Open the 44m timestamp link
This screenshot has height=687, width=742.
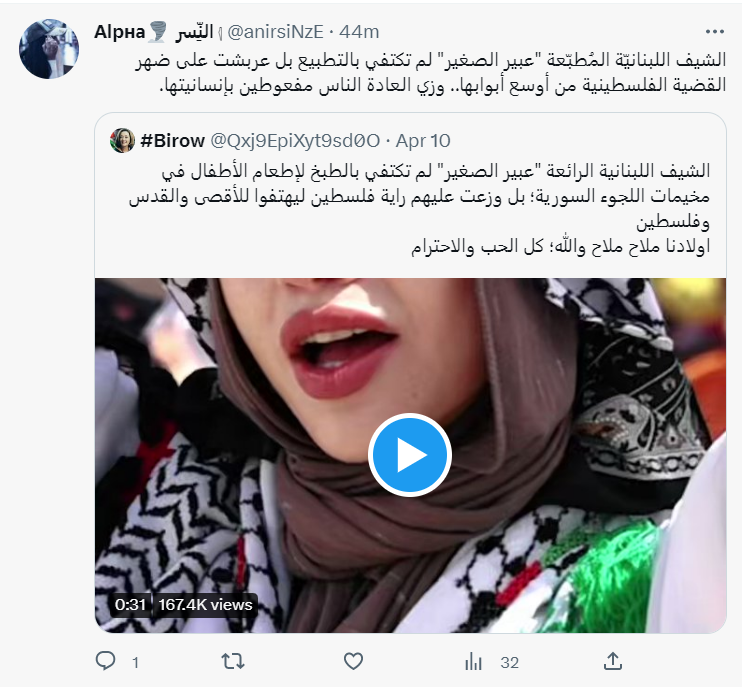click(359, 32)
